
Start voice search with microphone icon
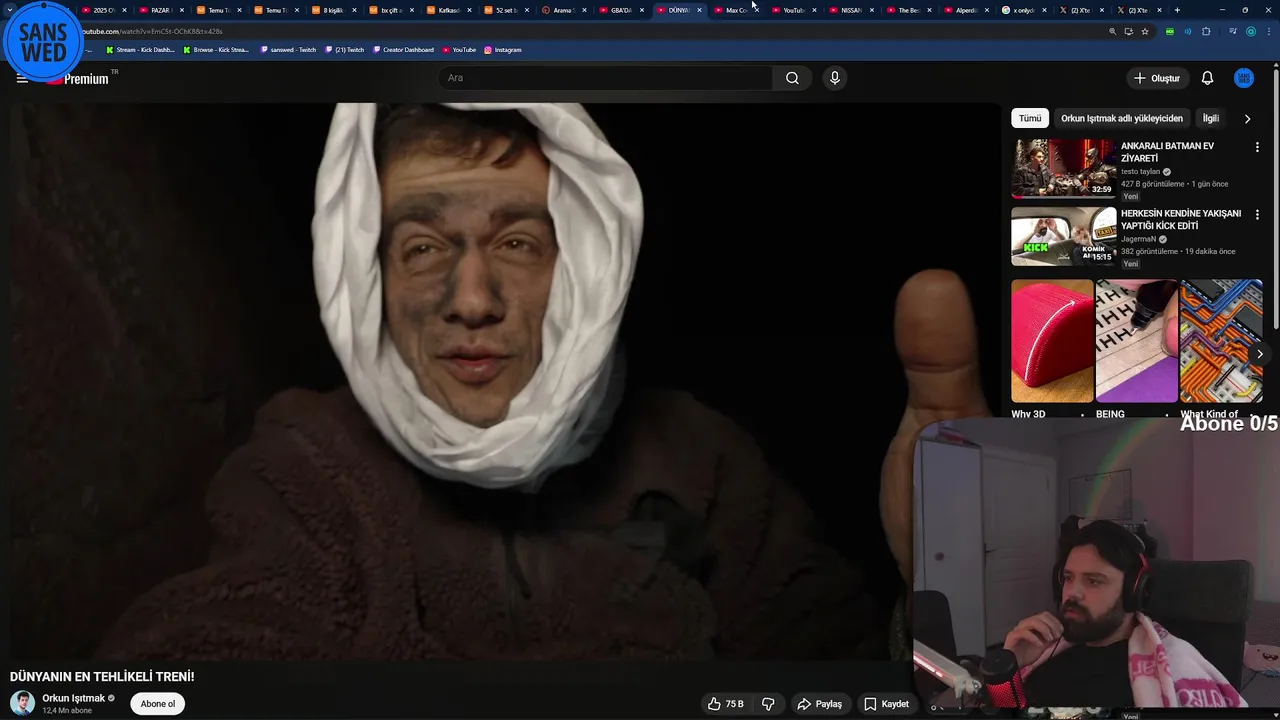tap(834, 78)
